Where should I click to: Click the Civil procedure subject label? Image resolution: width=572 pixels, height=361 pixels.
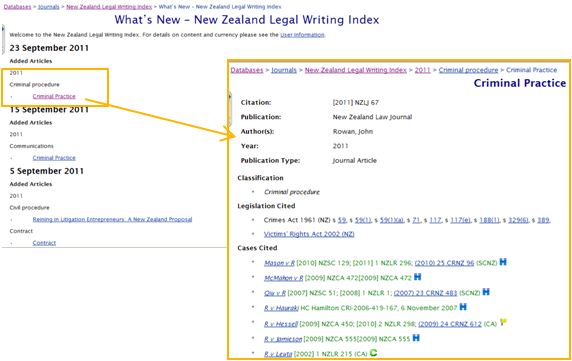[x=30, y=207]
